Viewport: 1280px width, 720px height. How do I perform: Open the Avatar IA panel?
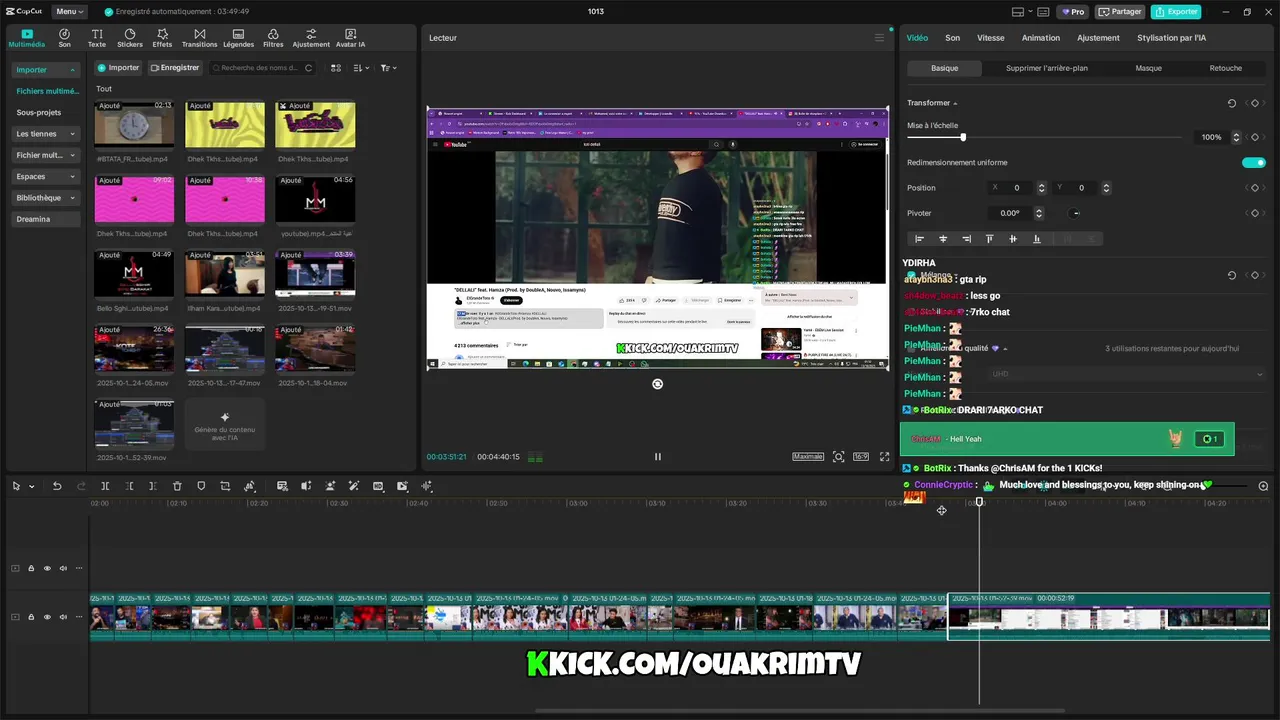[350, 38]
